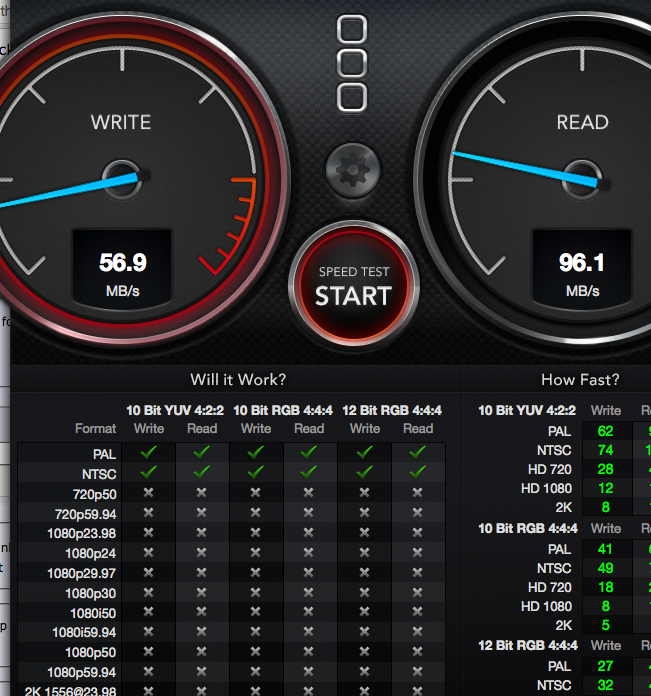
Task: Select the 720p50 format row label
Action: tap(95, 494)
